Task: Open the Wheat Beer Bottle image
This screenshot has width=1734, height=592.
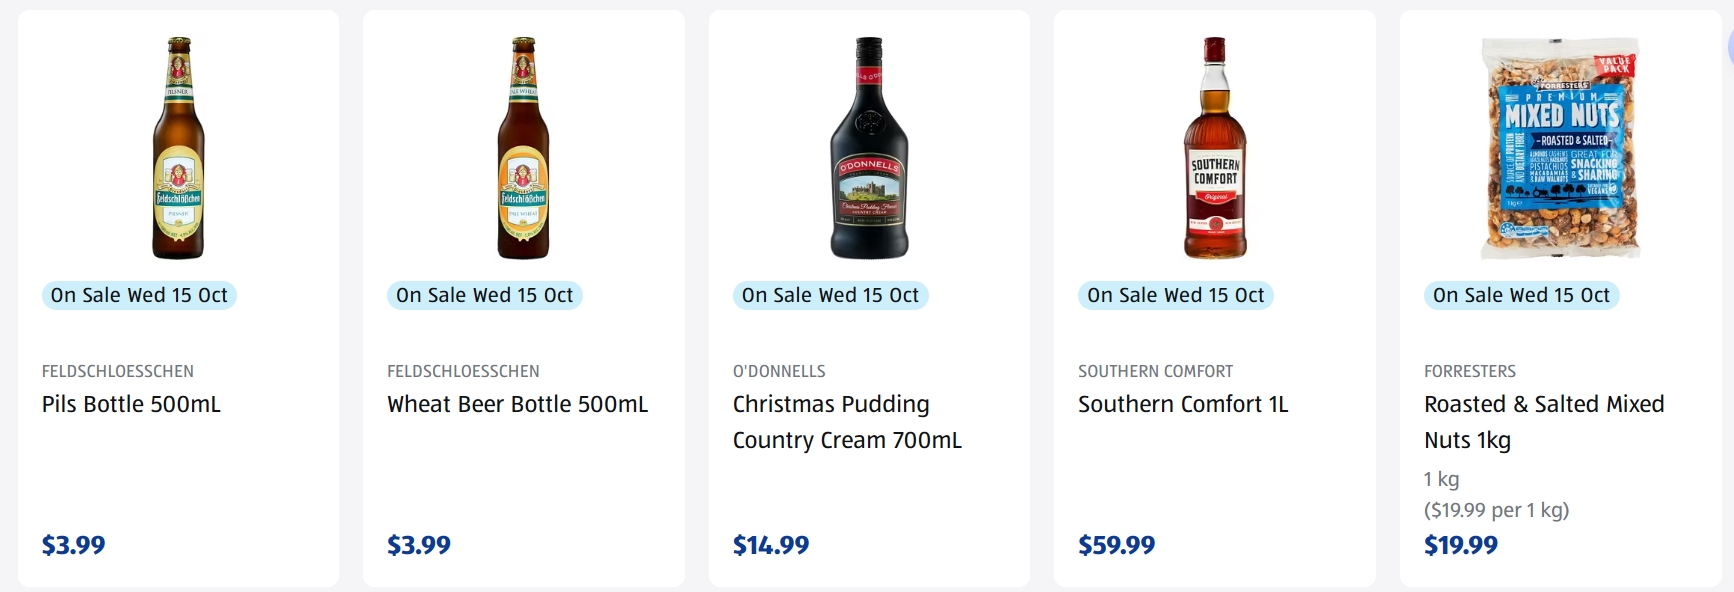Action: click(523, 148)
